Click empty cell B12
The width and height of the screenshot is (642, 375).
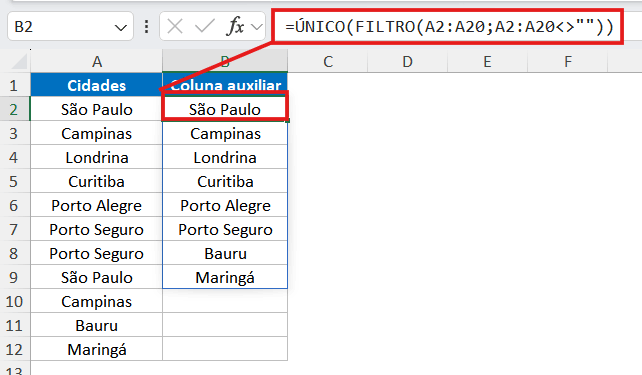point(225,349)
